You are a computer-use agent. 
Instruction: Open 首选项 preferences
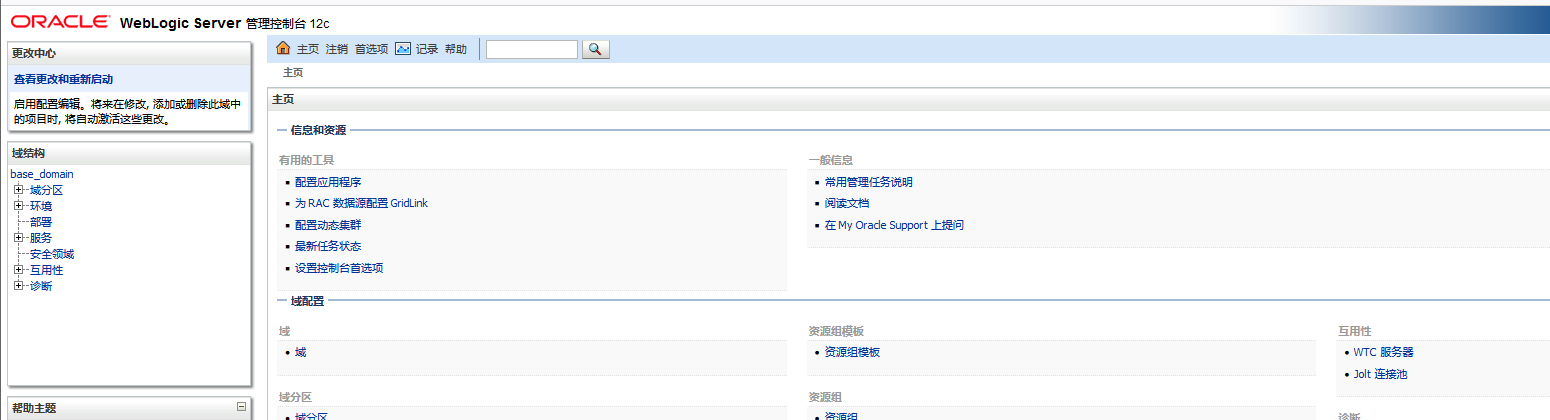point(371,49)
